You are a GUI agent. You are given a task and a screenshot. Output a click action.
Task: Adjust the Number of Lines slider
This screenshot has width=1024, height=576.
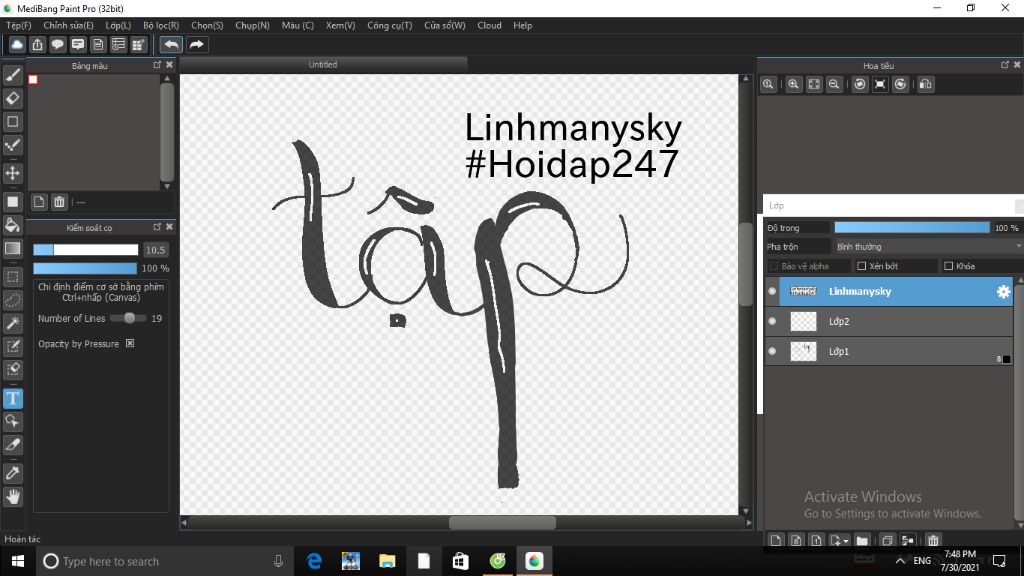(129, 318)
